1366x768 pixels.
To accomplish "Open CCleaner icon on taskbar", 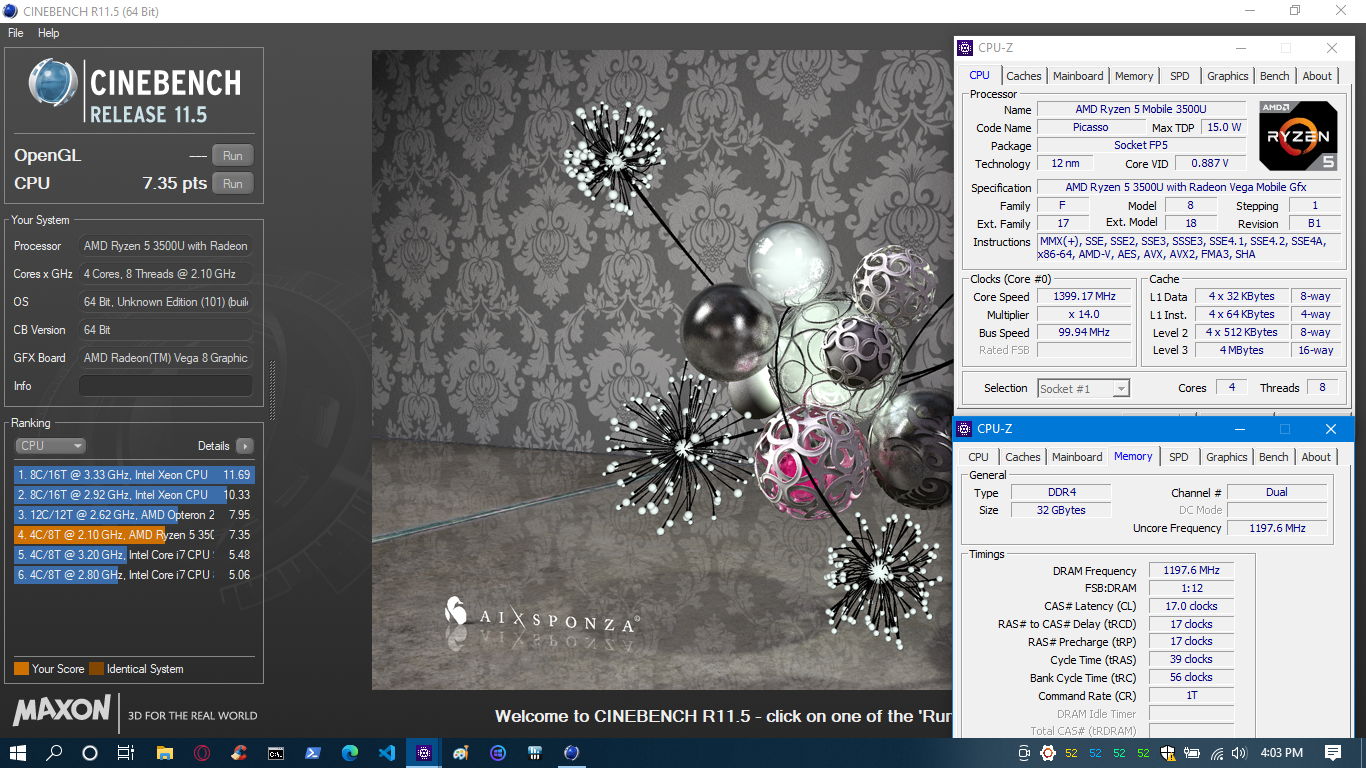I will click(238, 753).
